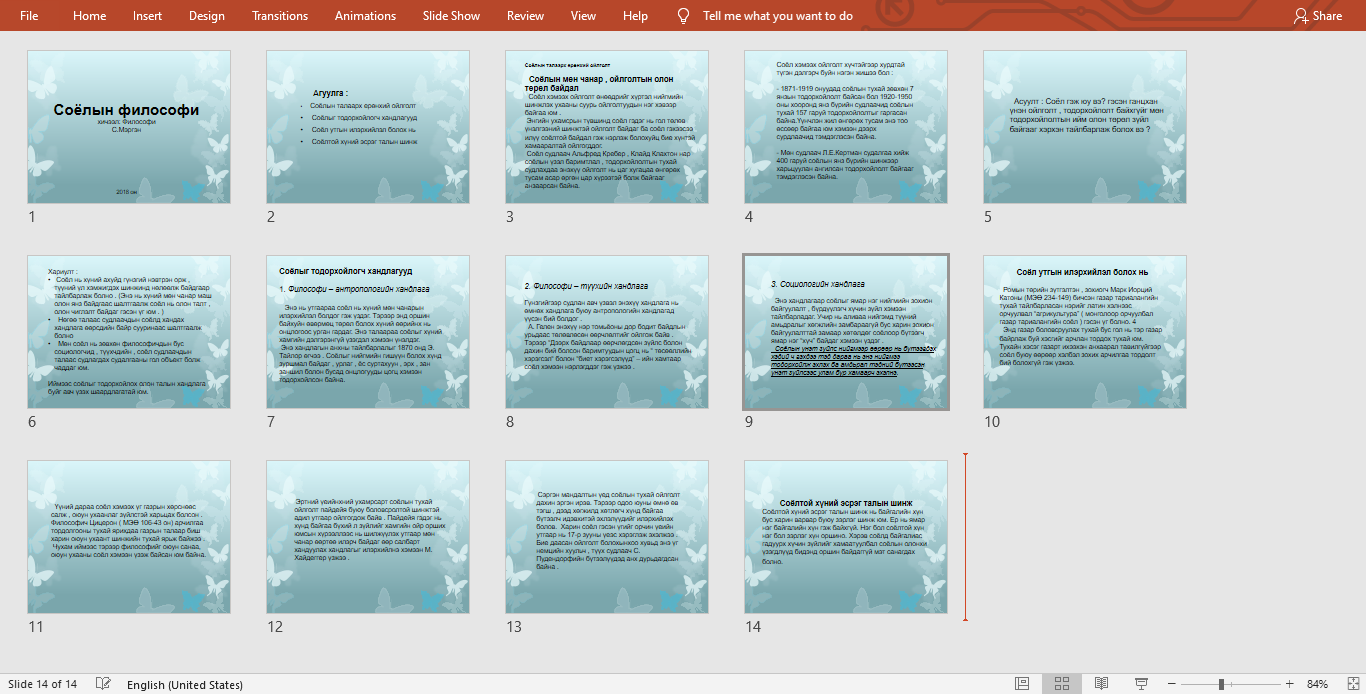The height and width of the screenshot is (694, 1366).
Task: Open the File menu
Action: 29,15
